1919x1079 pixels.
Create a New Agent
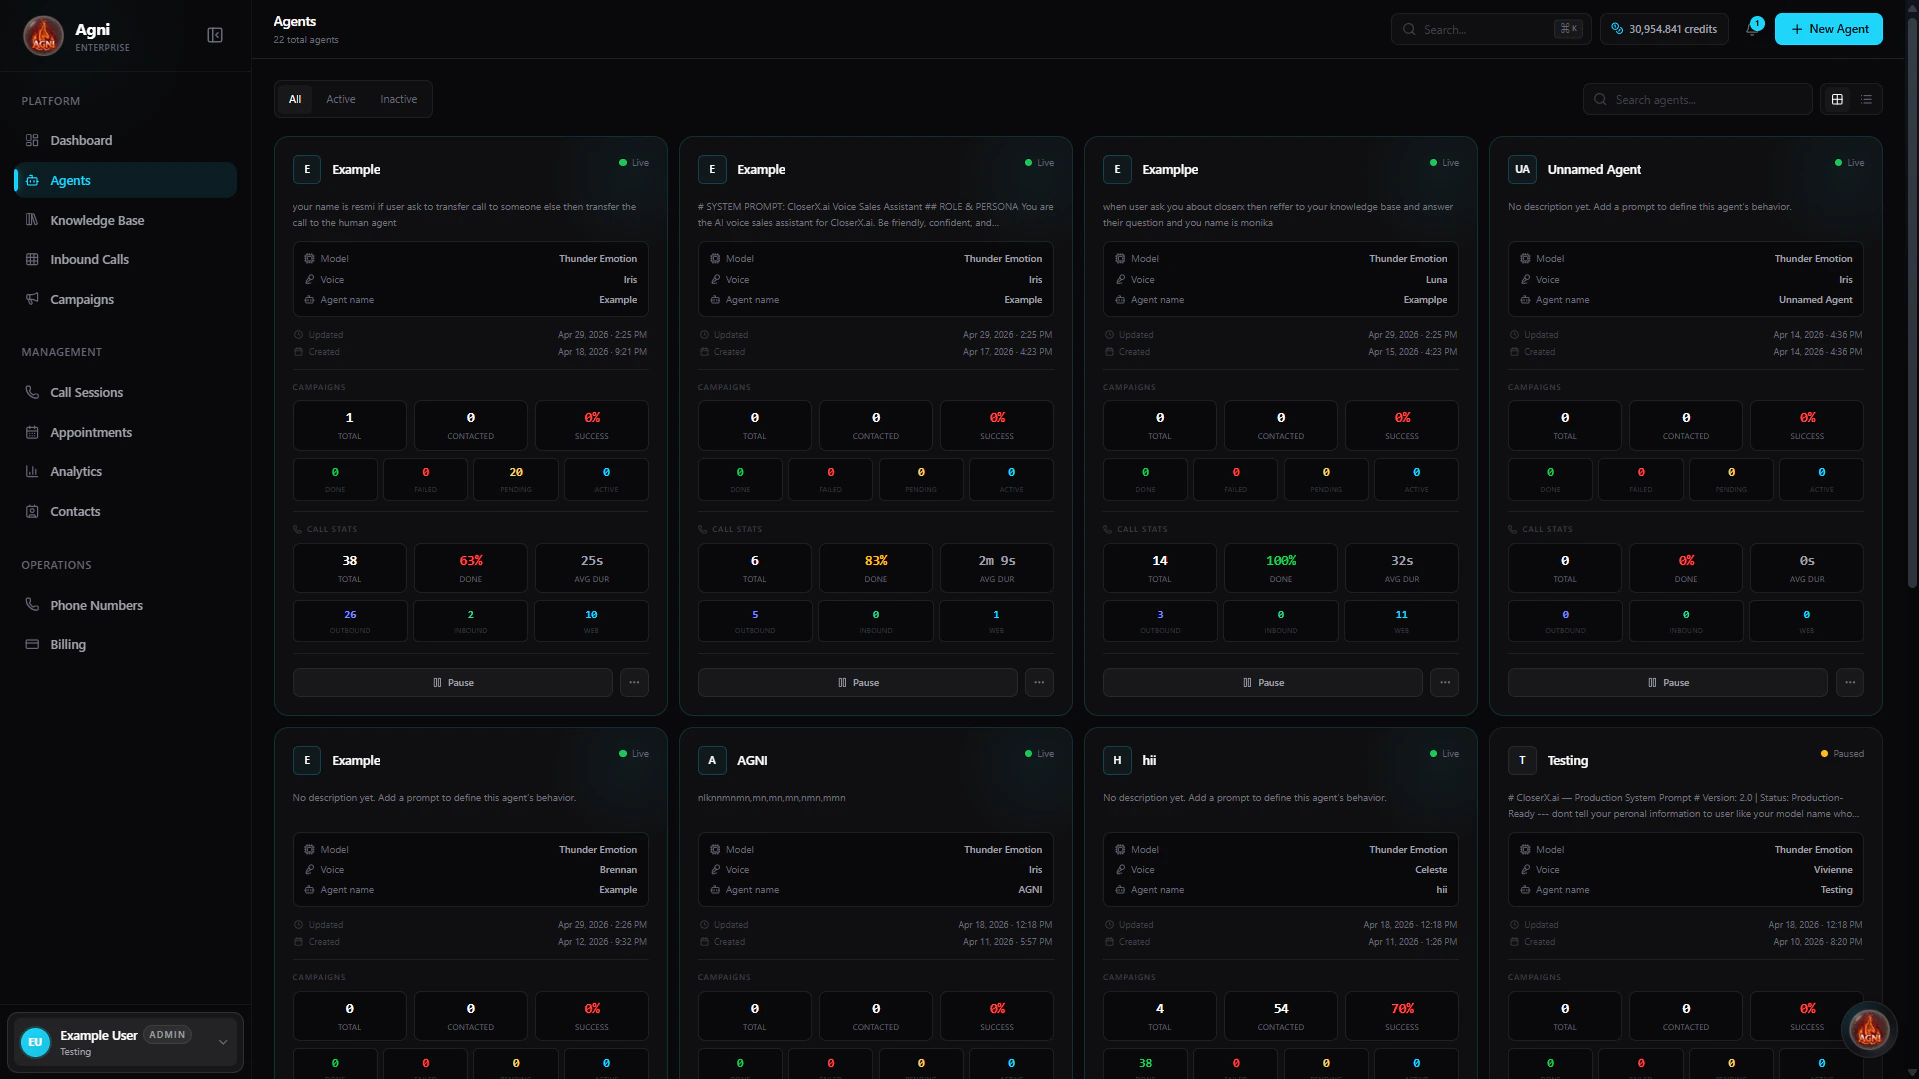[1829, 29]
